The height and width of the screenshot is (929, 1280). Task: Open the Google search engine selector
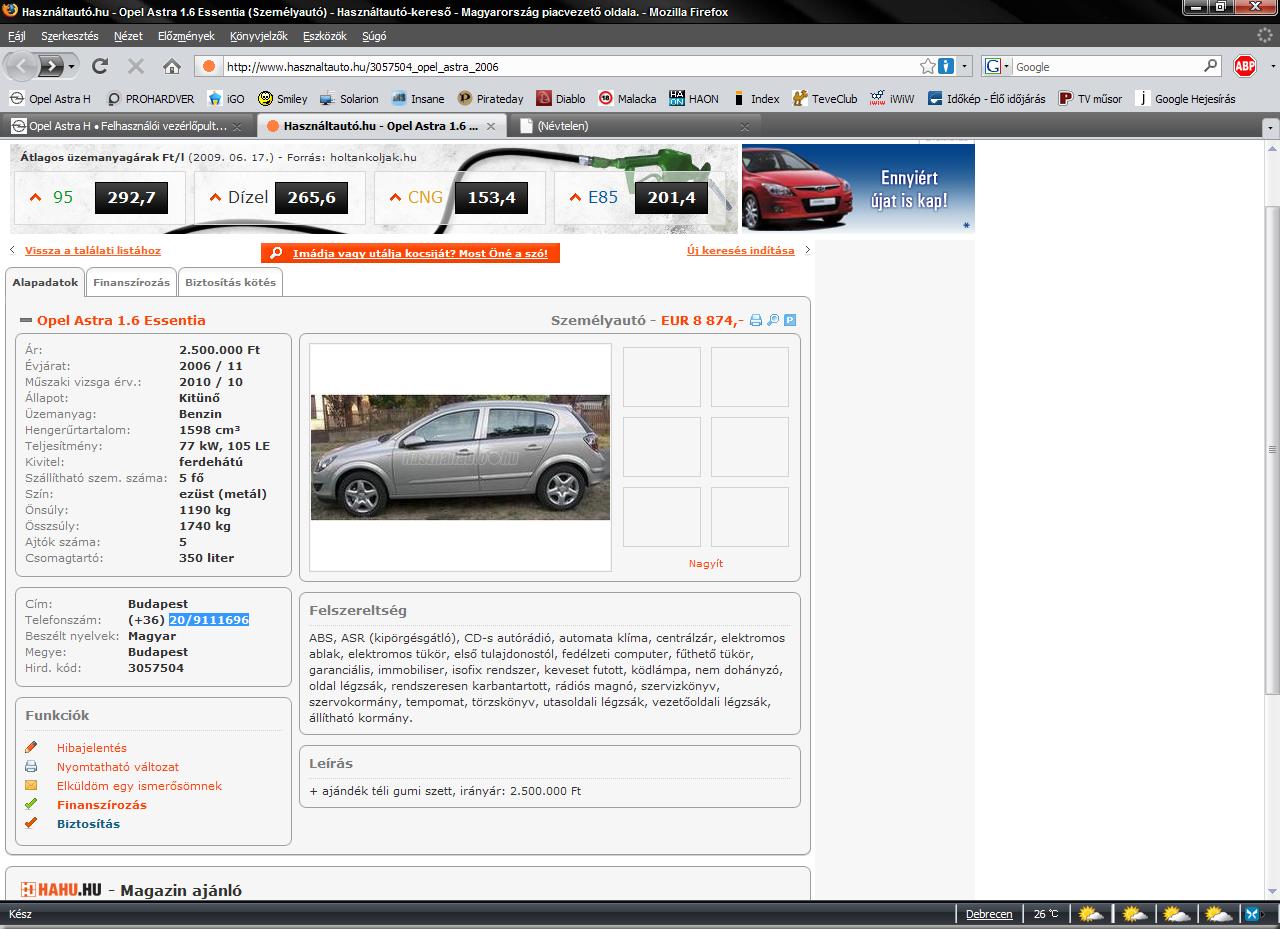(x=997, y=67)
